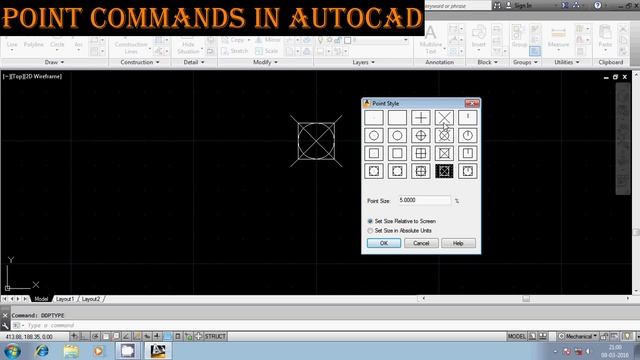Switch to AutoCAD taskbar icon
640x360 pixels.
tap(158, 351)
